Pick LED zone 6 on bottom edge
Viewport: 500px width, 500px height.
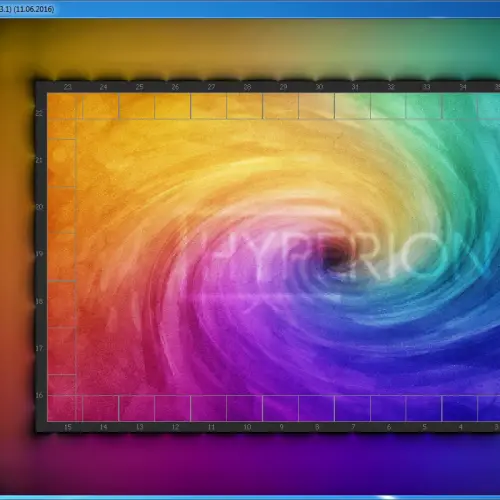coord(389,408)
